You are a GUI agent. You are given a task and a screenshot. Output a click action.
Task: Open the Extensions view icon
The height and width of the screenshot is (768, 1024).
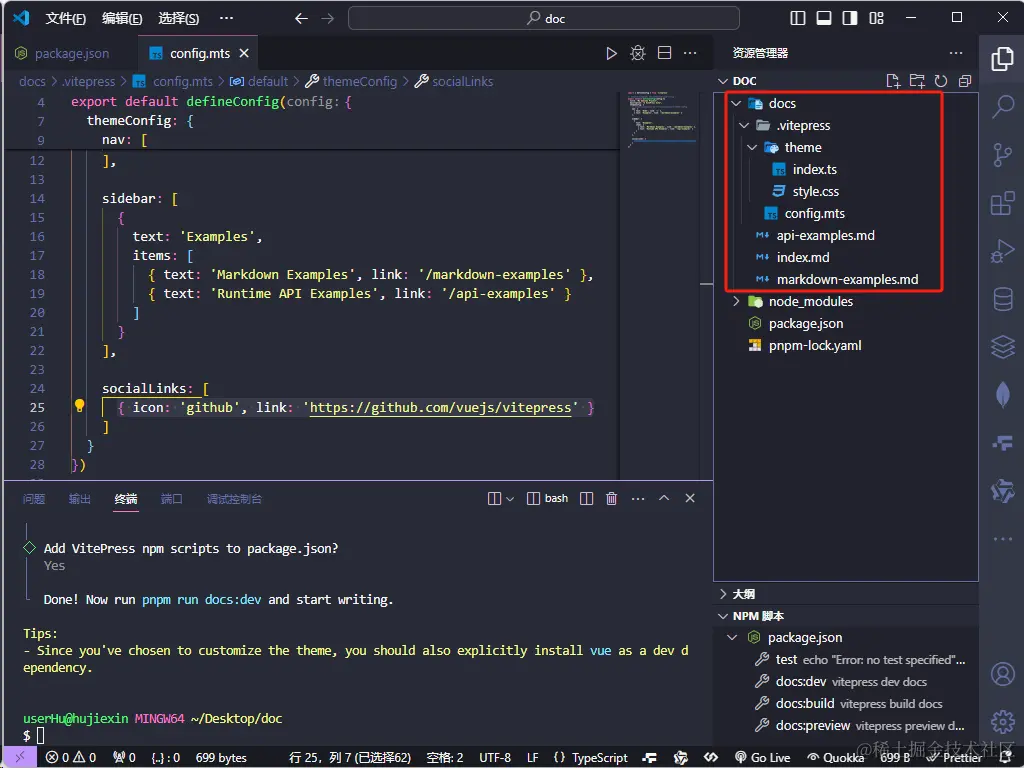1002,203
